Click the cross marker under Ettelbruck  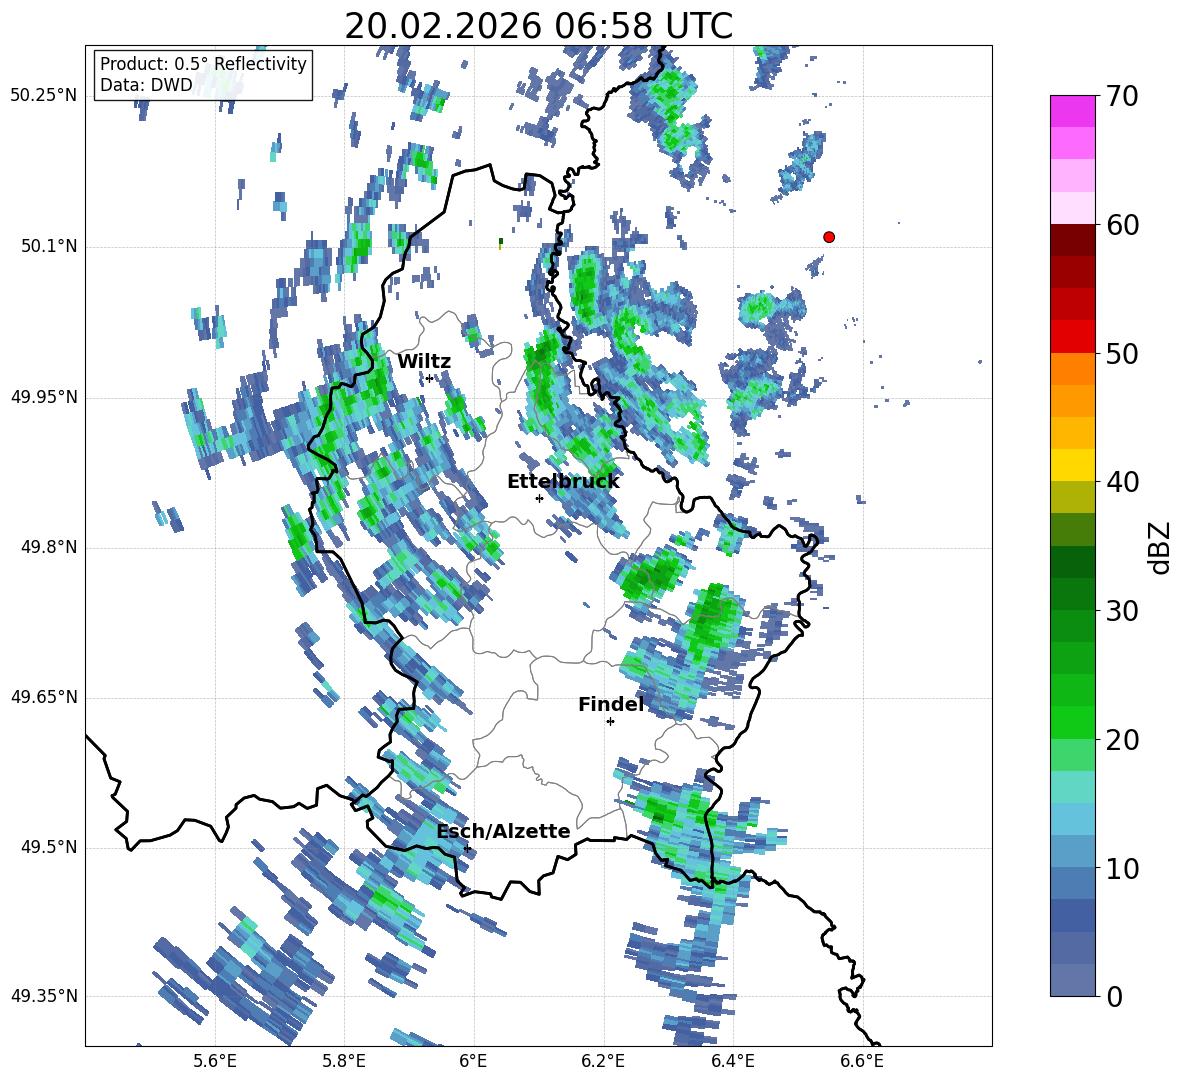click(539, 498)
